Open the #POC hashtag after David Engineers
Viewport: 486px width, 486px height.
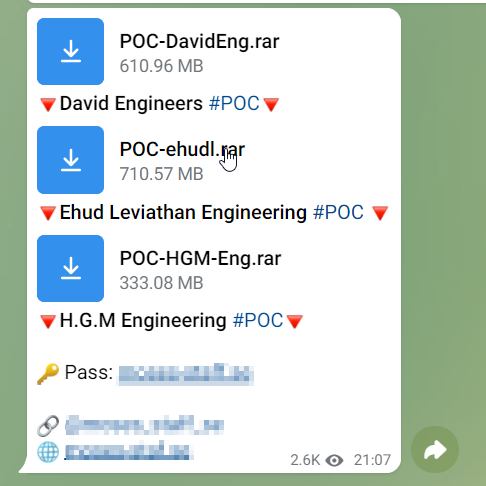[234, 103]
